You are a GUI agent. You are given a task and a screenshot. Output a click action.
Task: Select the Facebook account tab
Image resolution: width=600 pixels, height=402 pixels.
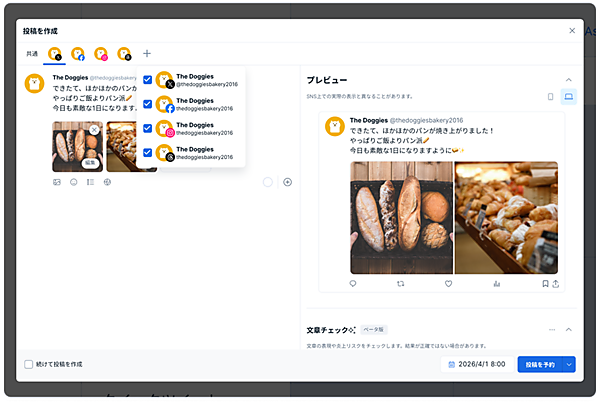[78, 54]
